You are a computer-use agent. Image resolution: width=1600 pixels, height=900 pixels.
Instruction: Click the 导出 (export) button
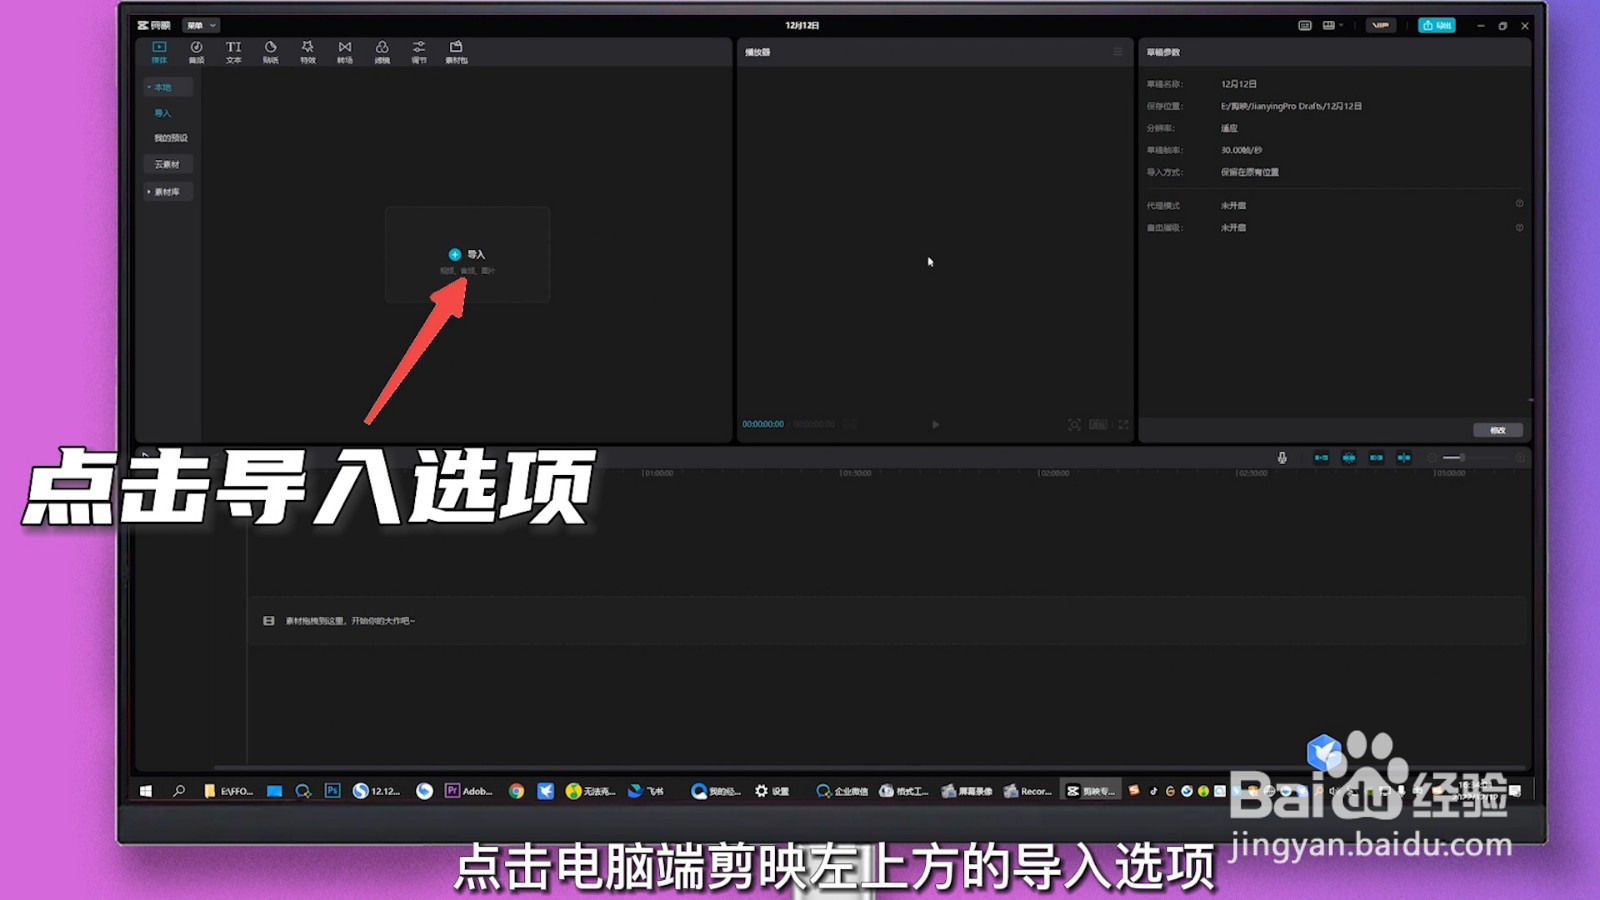tap(1439, 25)
